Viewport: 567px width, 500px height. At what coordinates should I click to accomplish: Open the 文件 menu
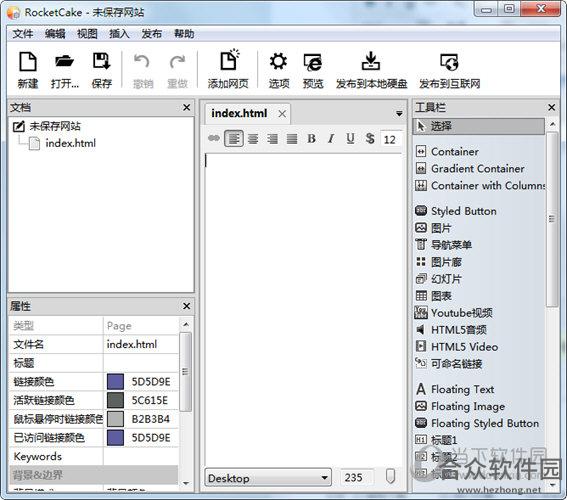22,34
